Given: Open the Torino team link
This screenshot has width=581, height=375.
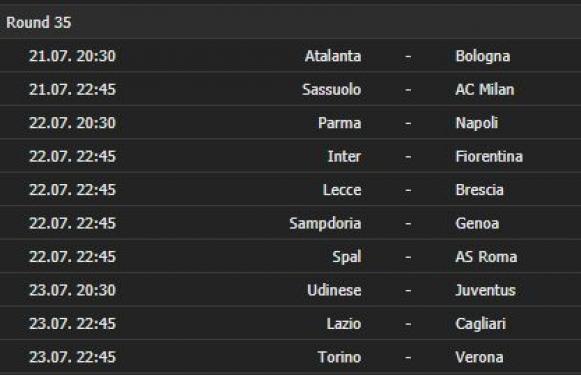Looking at the screenshot, I should (339, 357).
